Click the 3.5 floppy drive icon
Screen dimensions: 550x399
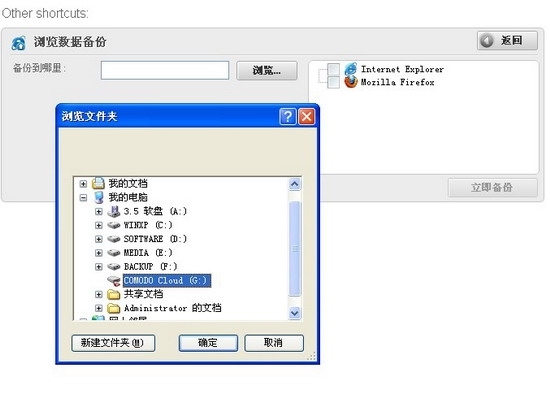pos(114,211)
